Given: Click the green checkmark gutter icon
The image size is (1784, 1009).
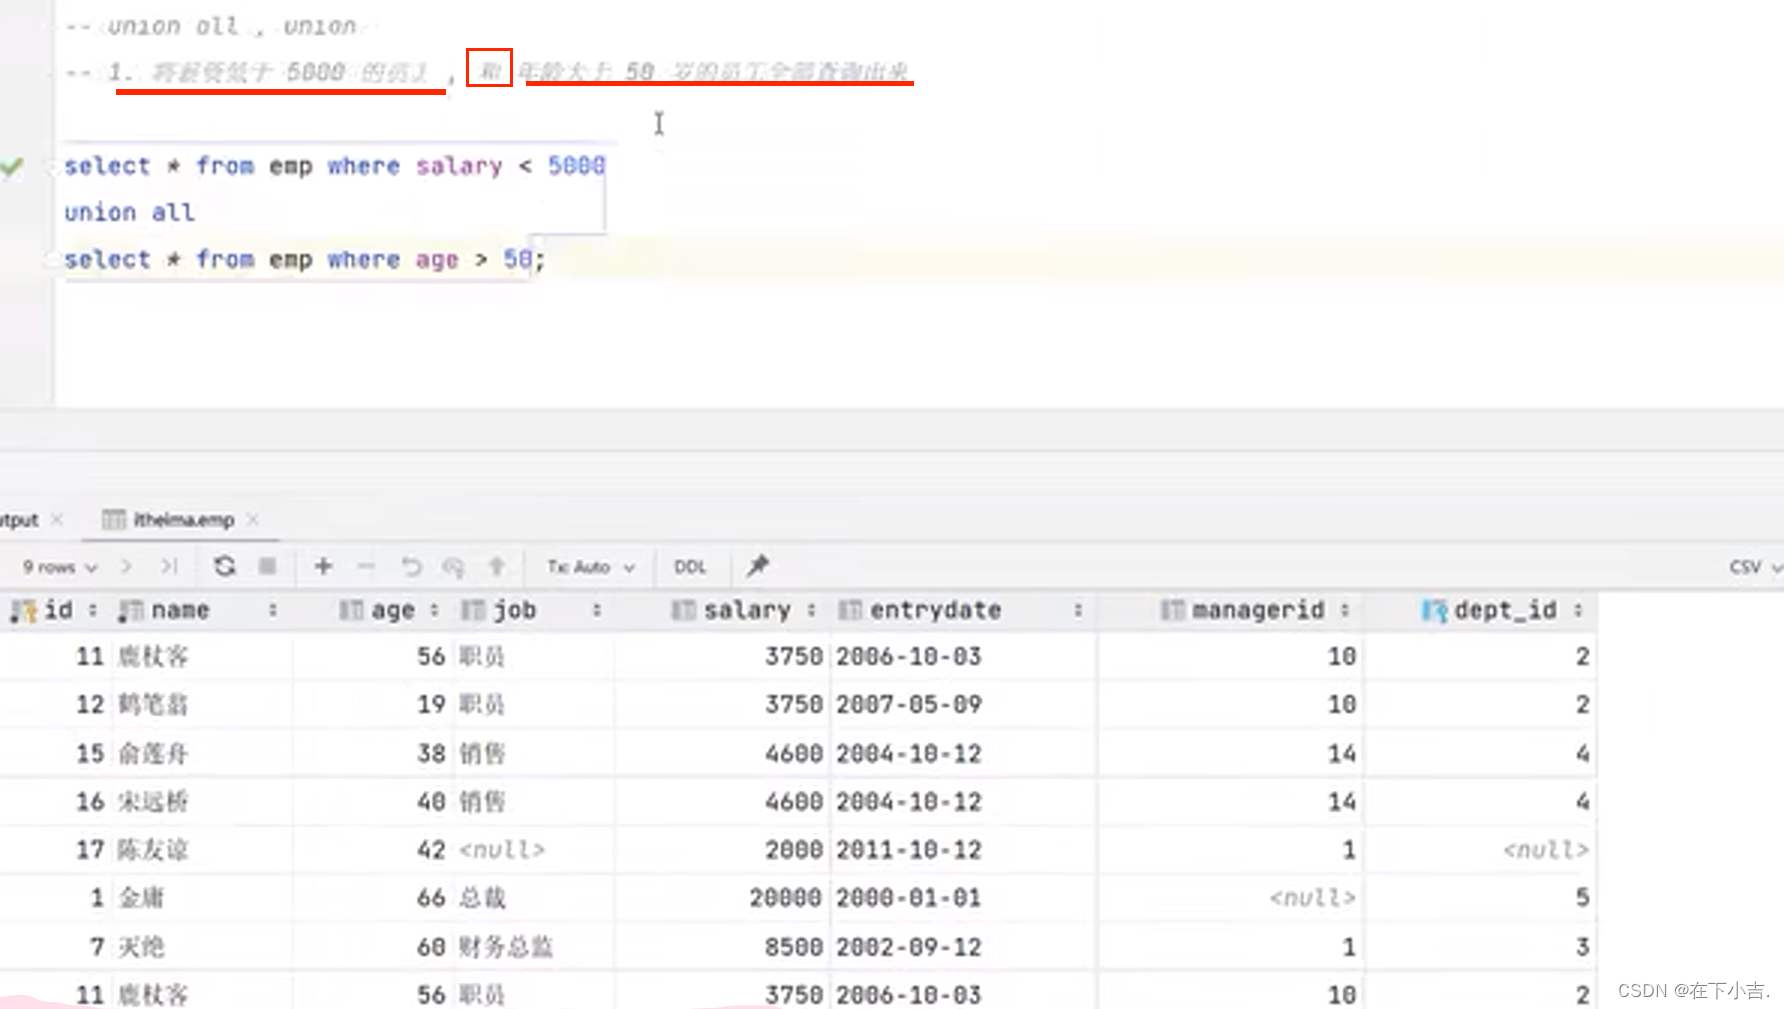Looking at the screenshot, I should (12, 166).
